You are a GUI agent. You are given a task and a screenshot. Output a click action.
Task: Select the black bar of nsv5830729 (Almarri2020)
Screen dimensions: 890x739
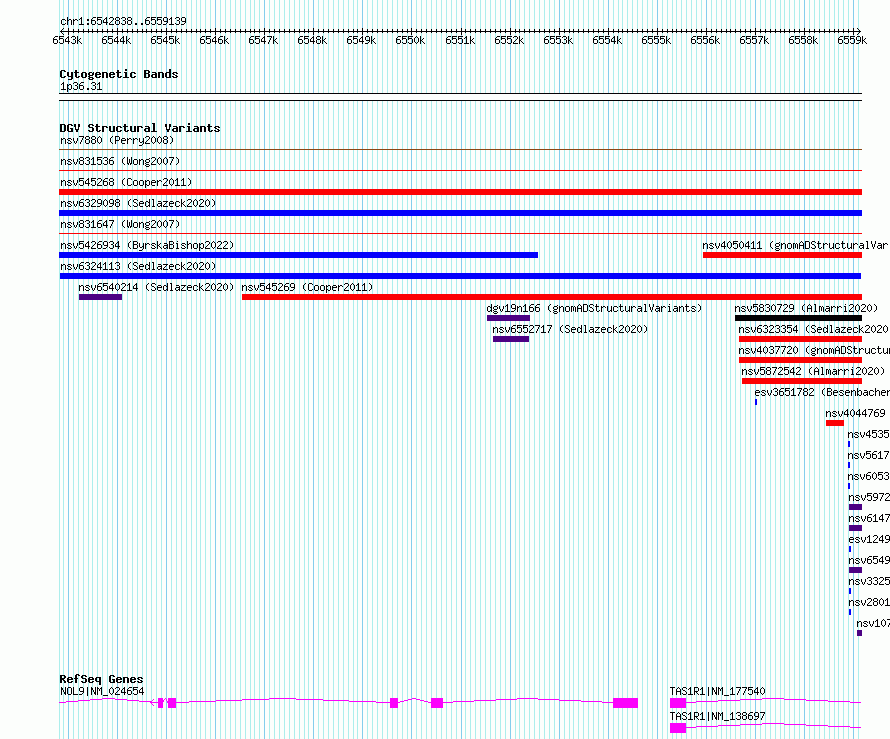pos(799,318)
